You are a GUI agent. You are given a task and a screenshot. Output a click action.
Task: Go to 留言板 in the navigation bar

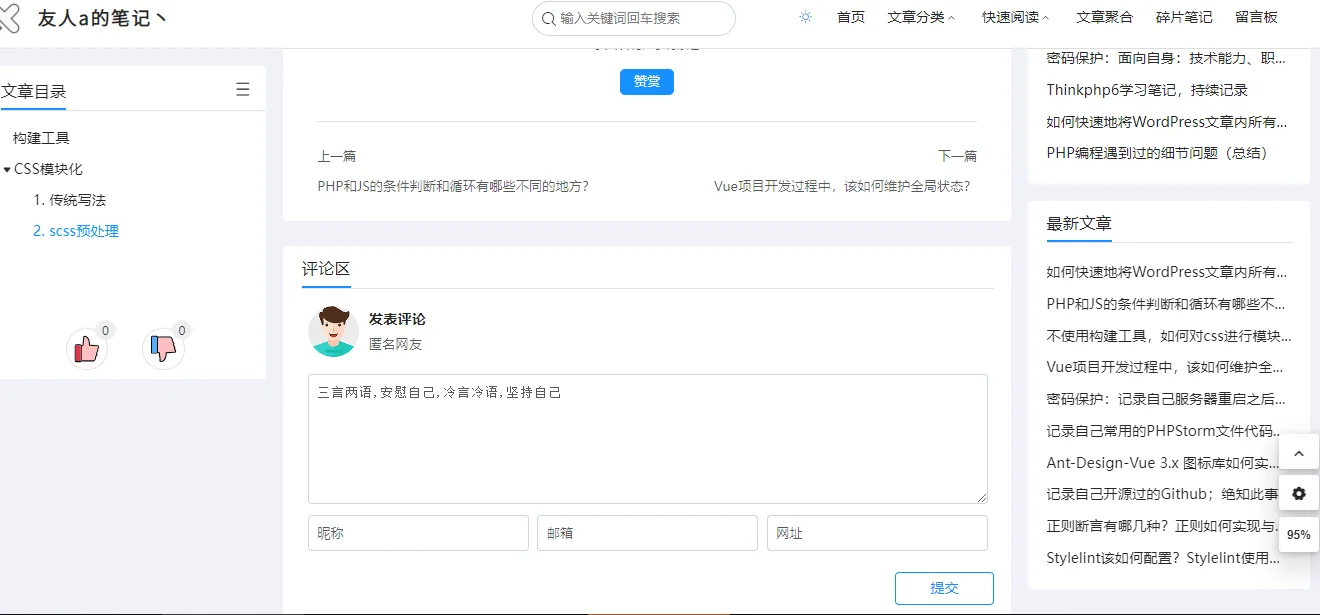click(x=1256, y=16)
